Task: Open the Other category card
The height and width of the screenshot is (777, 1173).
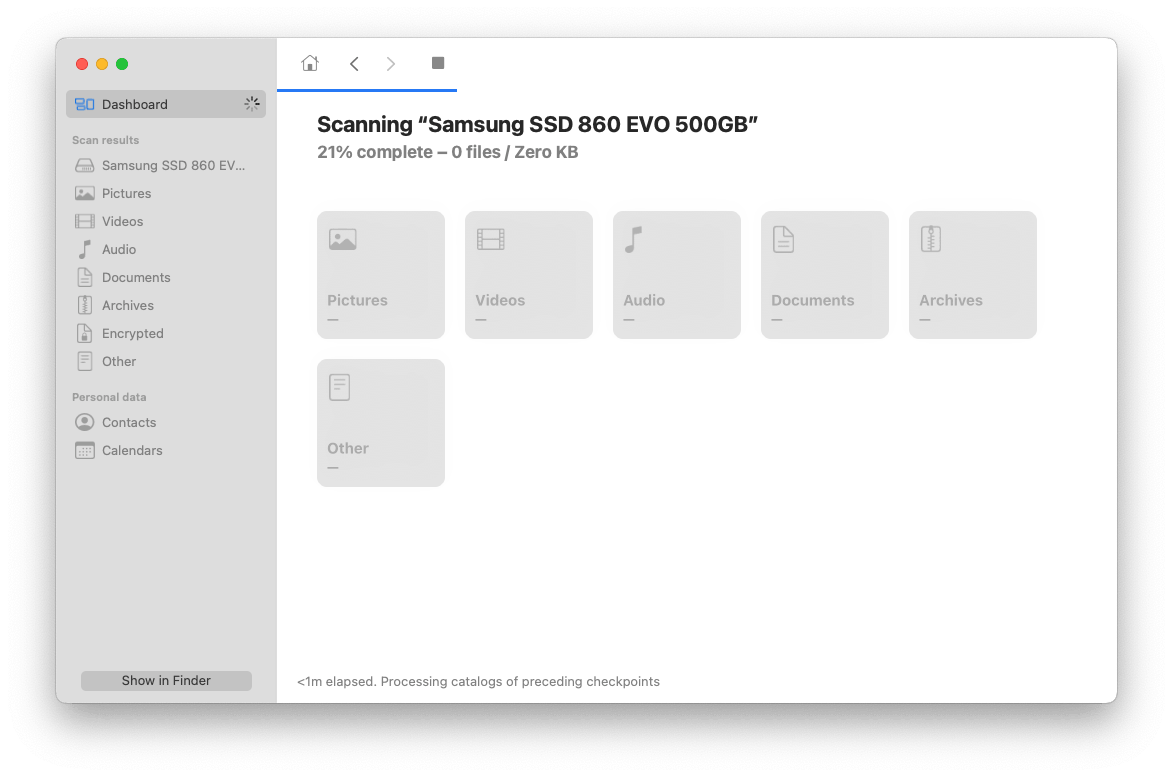Action: pyautogui.click(x=381, y=423)
